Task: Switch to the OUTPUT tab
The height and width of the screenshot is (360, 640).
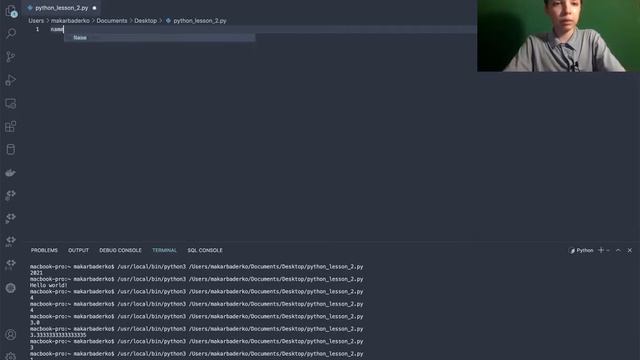Action: 78,250
